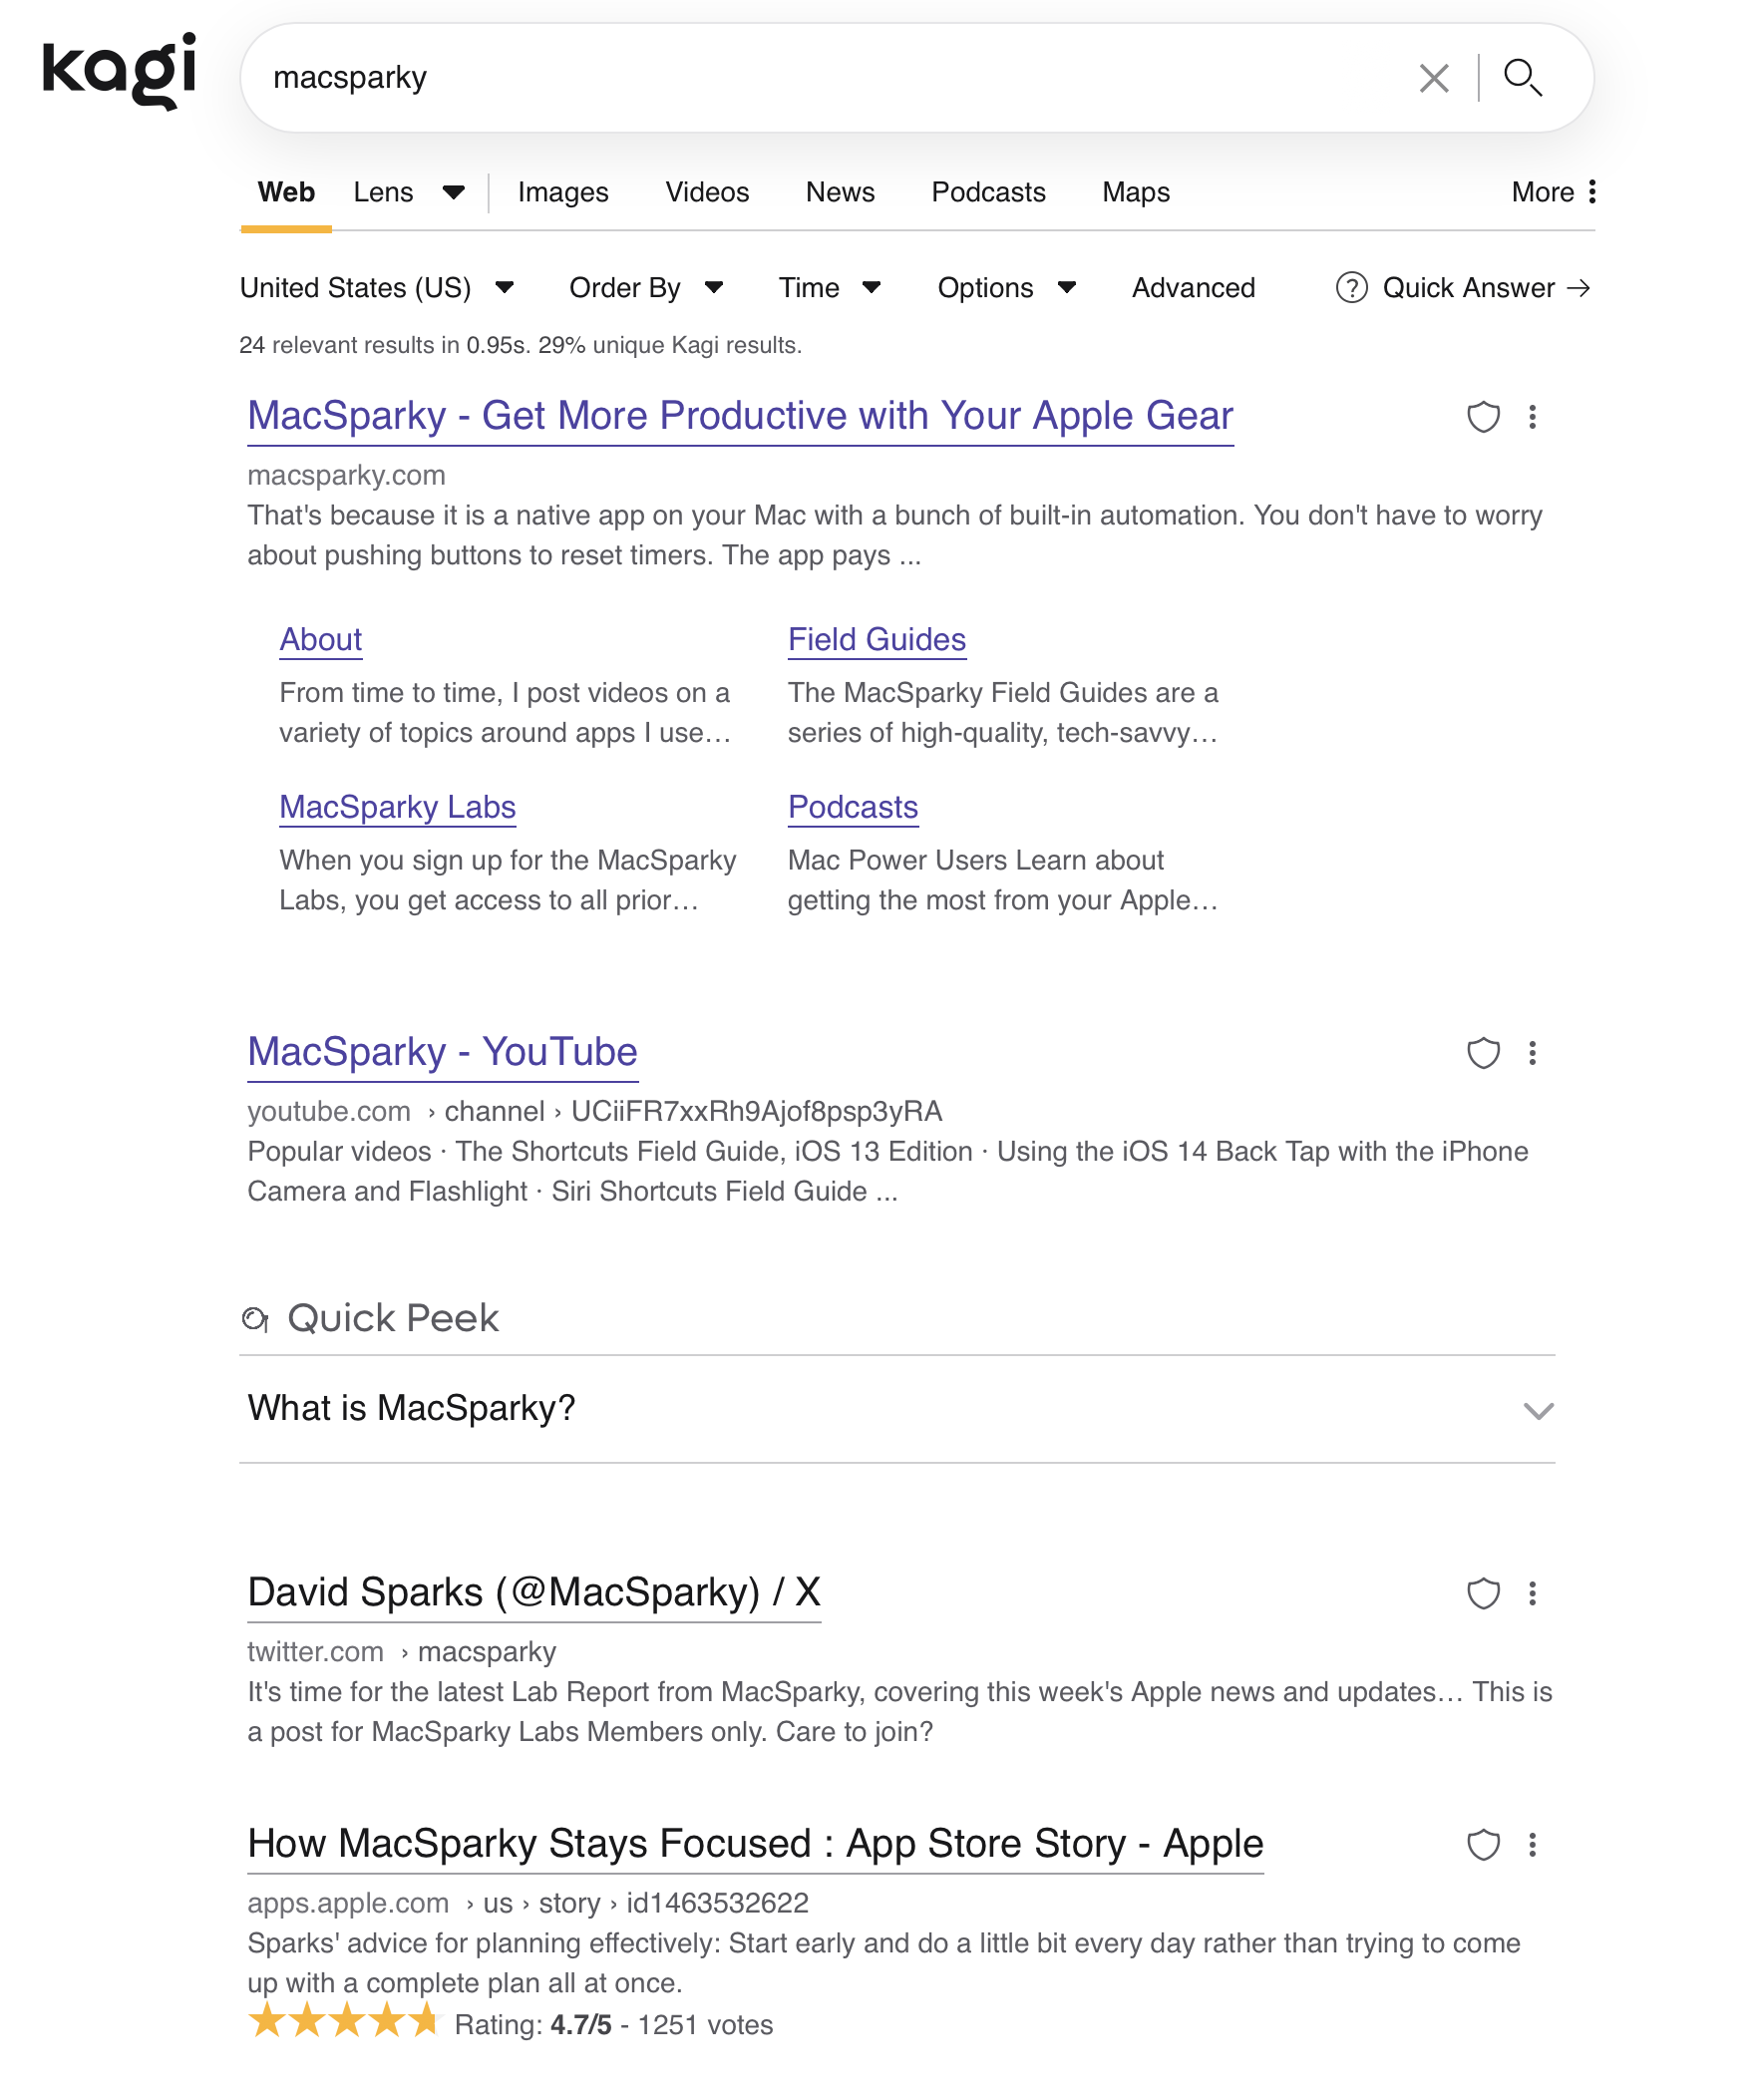Switch to the Images tab
1759x2100 pixels.
pos(563,192)
